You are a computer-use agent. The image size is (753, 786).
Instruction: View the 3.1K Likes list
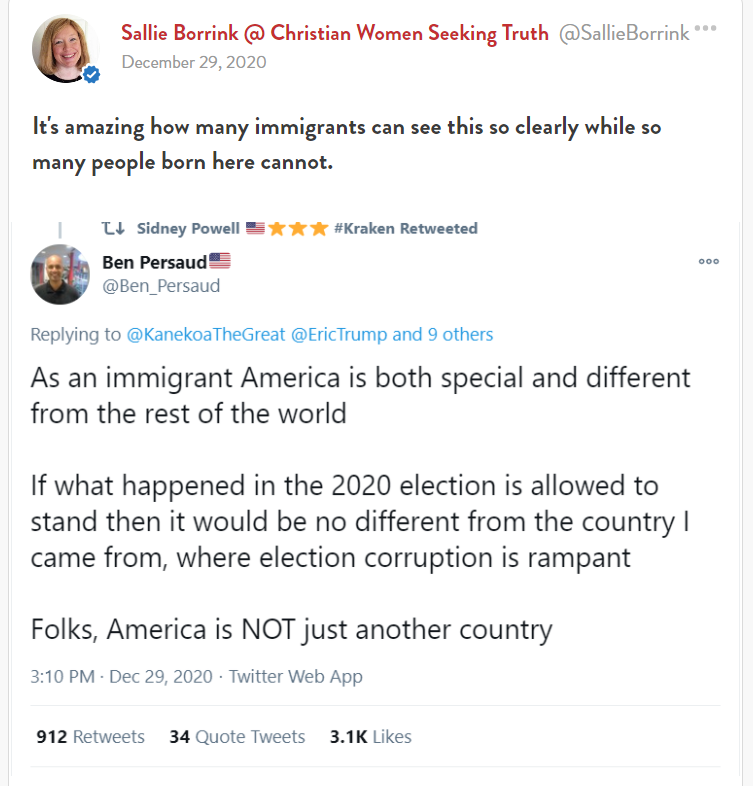(370, 736)
